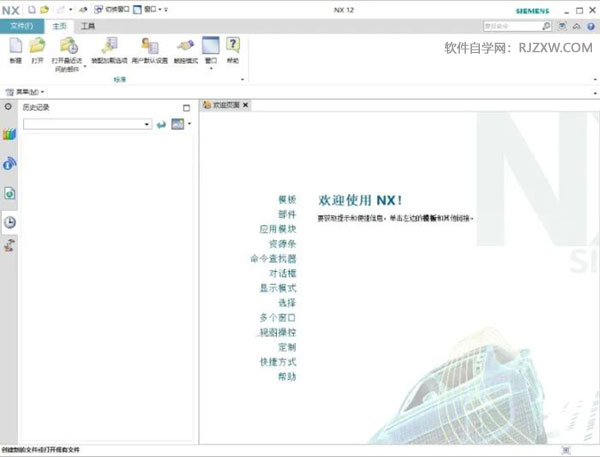Click the 窗口 window icon in ribbon
Image resolution: width=600 pixels, height=457 pixels.
[211, 46]
